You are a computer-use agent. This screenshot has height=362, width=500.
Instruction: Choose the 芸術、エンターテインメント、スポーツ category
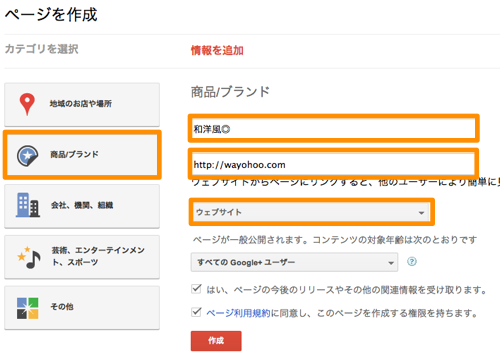click(x=82, y=257)
